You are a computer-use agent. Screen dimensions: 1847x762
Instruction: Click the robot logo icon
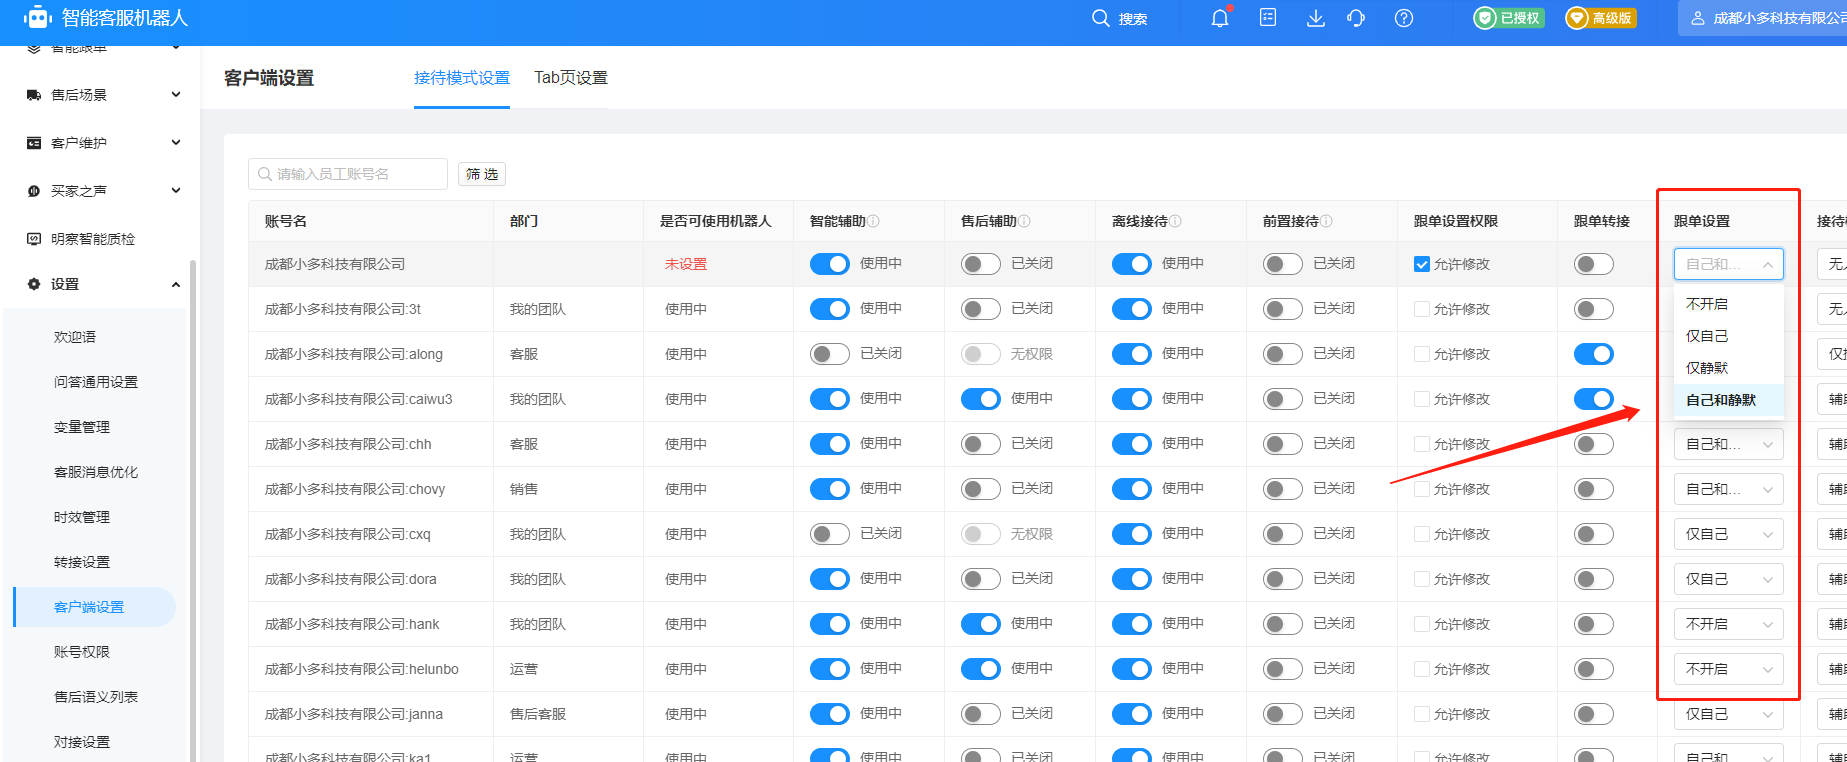(x=37, y=17)
